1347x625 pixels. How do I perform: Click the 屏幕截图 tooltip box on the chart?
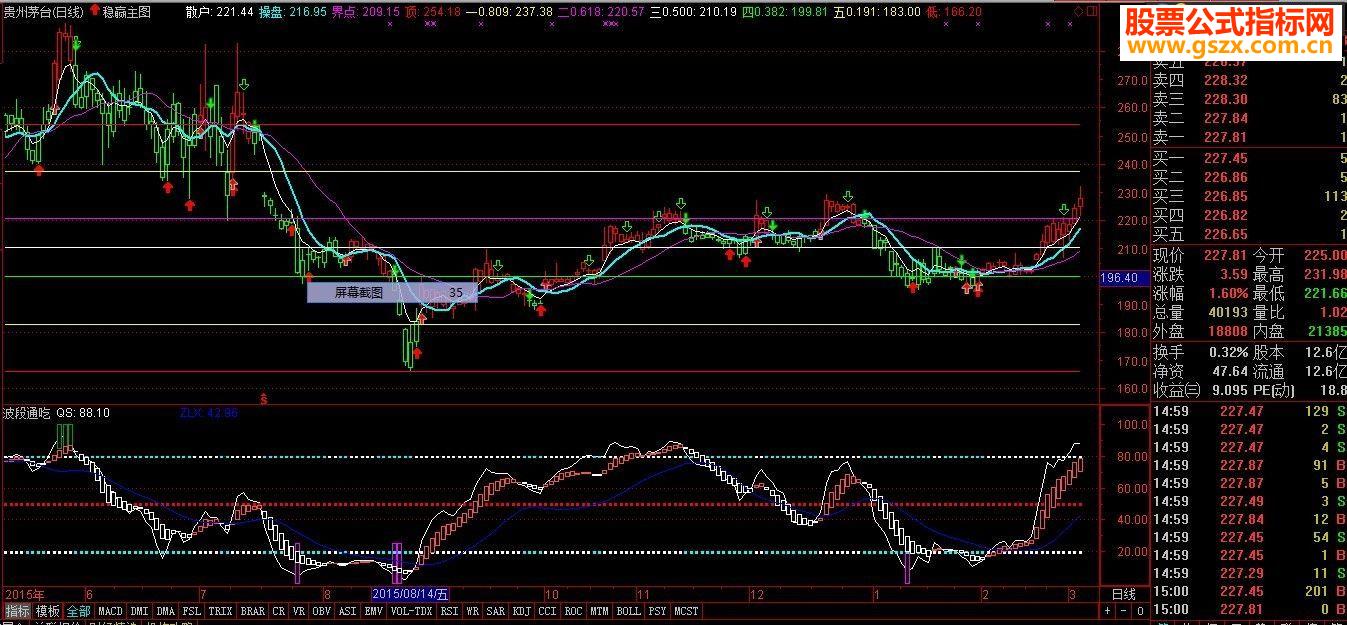392,293
